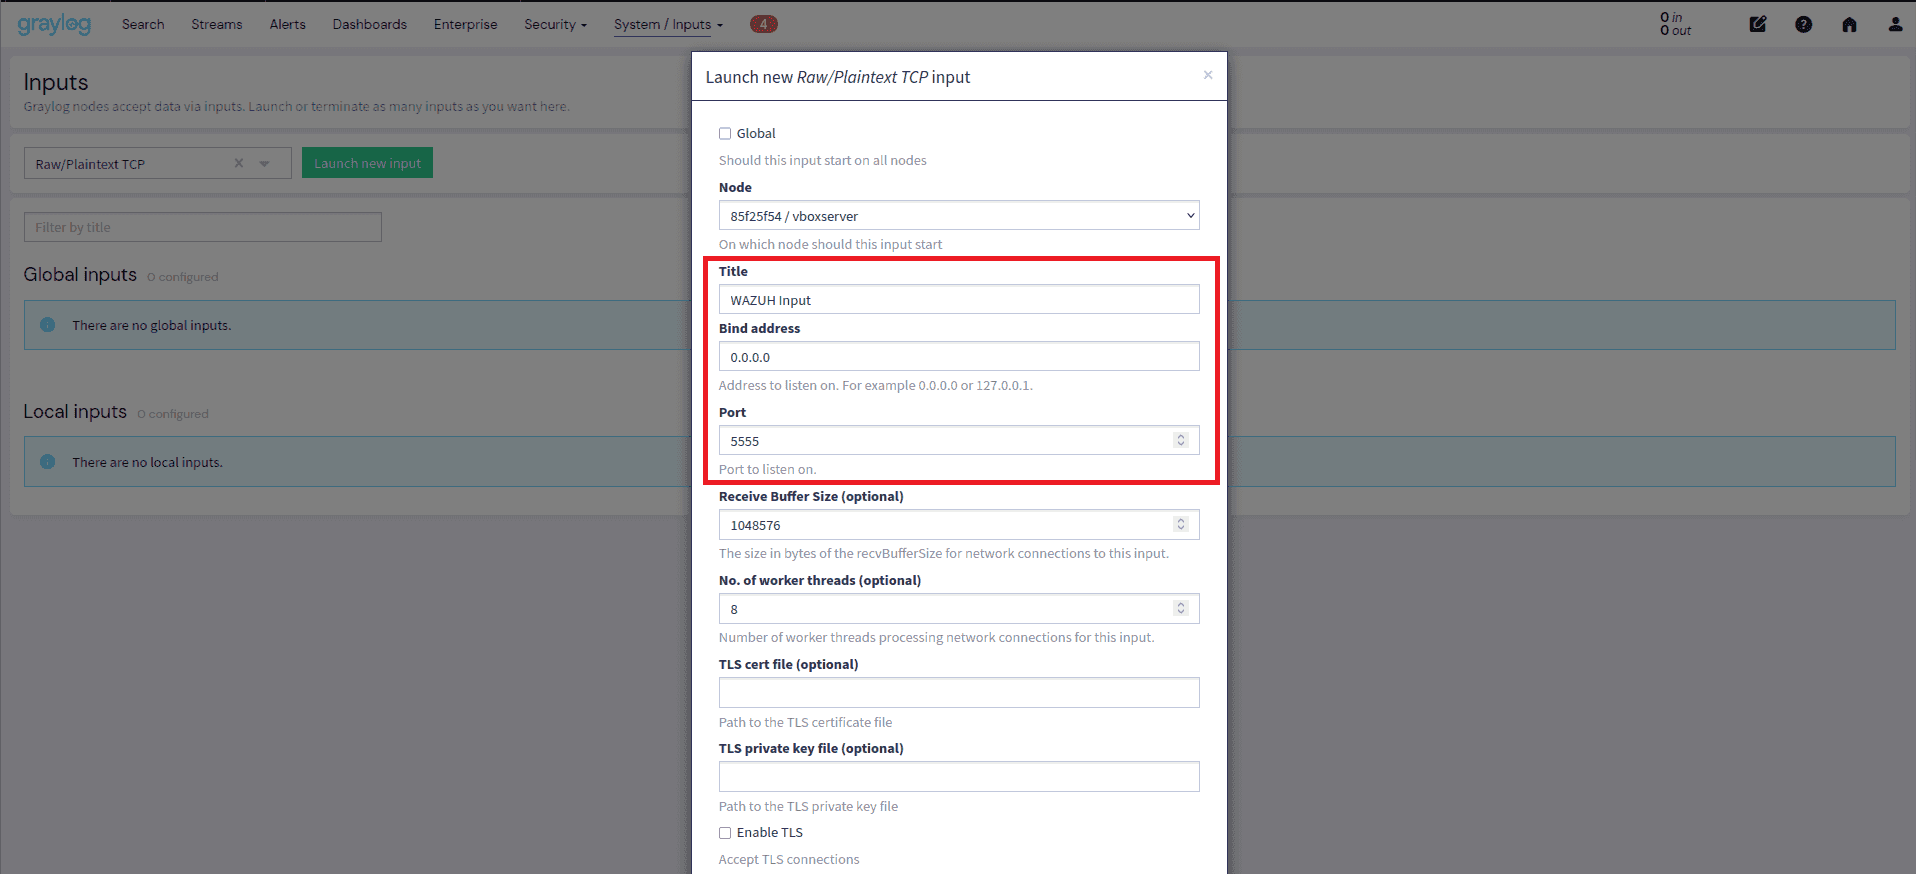Viewport: 1916px width, 874px height.
Task: Expand the input type selector arrow
Action: (265, 163)
